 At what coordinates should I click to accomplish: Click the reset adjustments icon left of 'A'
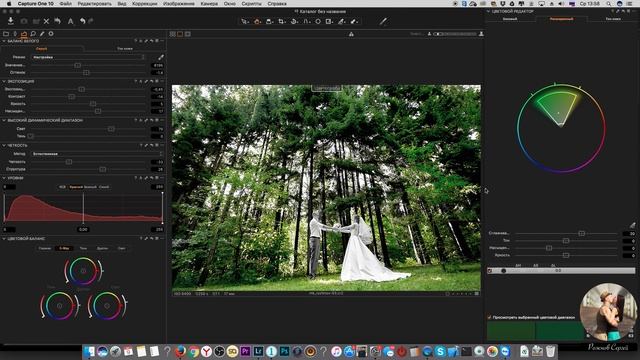58,21
